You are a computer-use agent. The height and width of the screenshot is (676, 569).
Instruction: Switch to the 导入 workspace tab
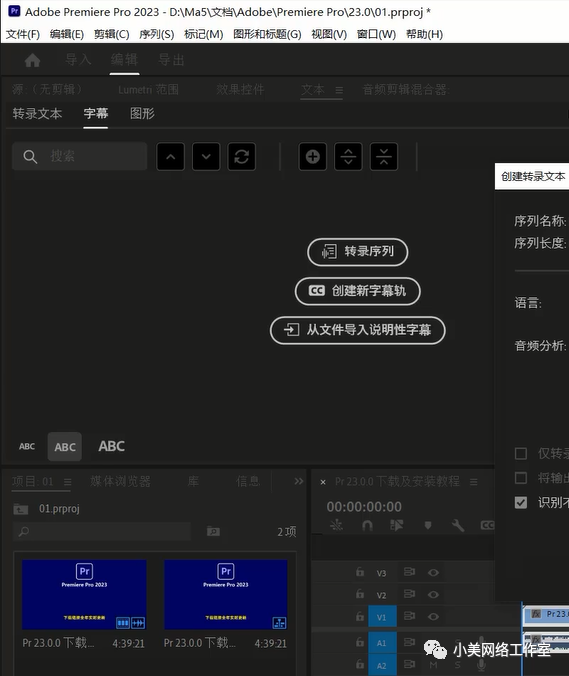(78, 60)
